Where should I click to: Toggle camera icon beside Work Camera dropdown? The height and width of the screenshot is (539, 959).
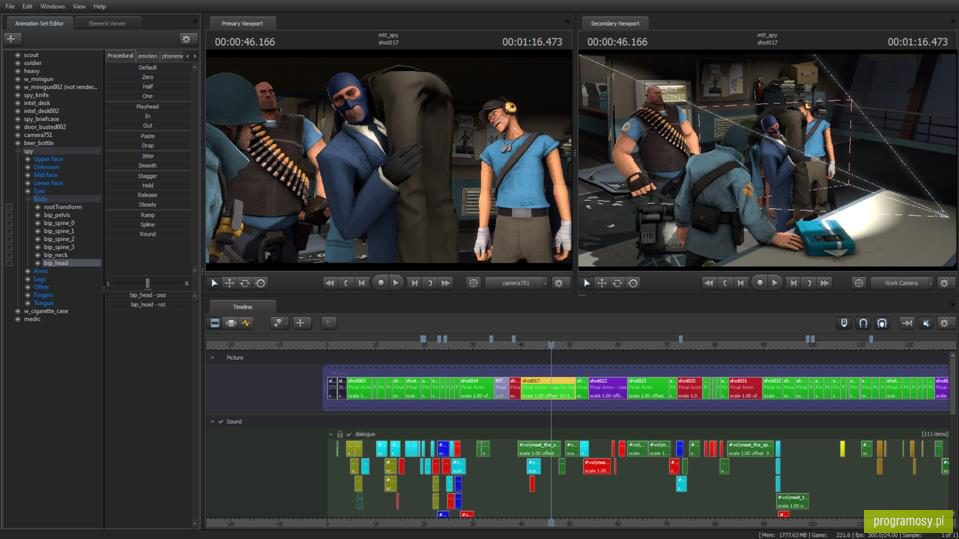(859, 283)
